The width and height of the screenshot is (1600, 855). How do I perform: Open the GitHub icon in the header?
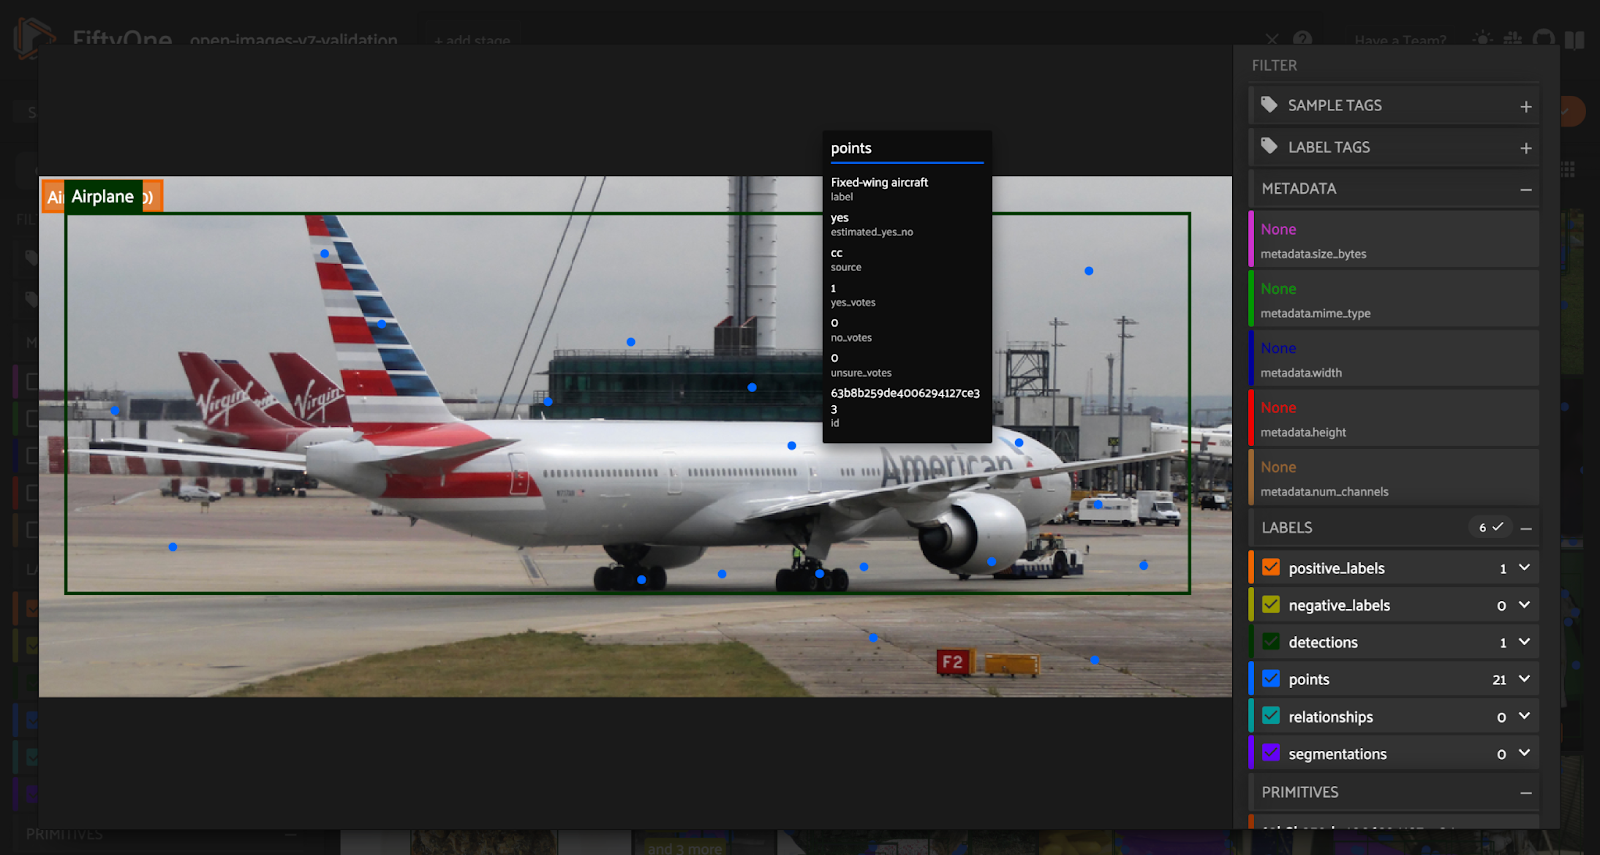(1544, 39)
